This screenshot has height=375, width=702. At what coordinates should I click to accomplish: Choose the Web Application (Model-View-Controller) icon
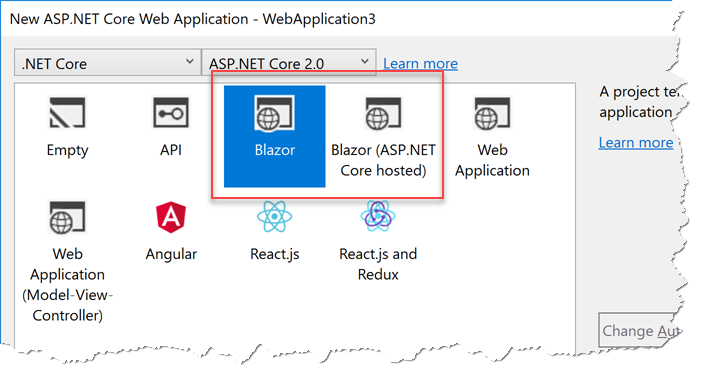tap(67, 217)
